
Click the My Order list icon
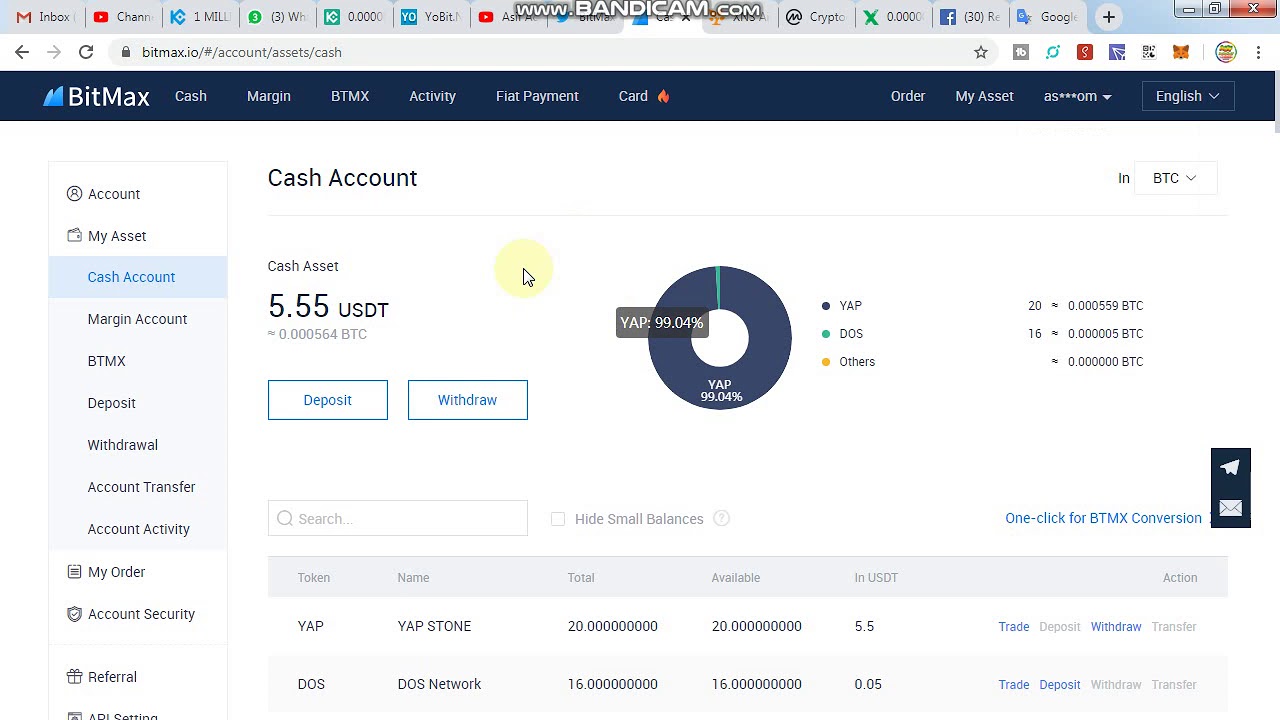click(x=74, y=571)
